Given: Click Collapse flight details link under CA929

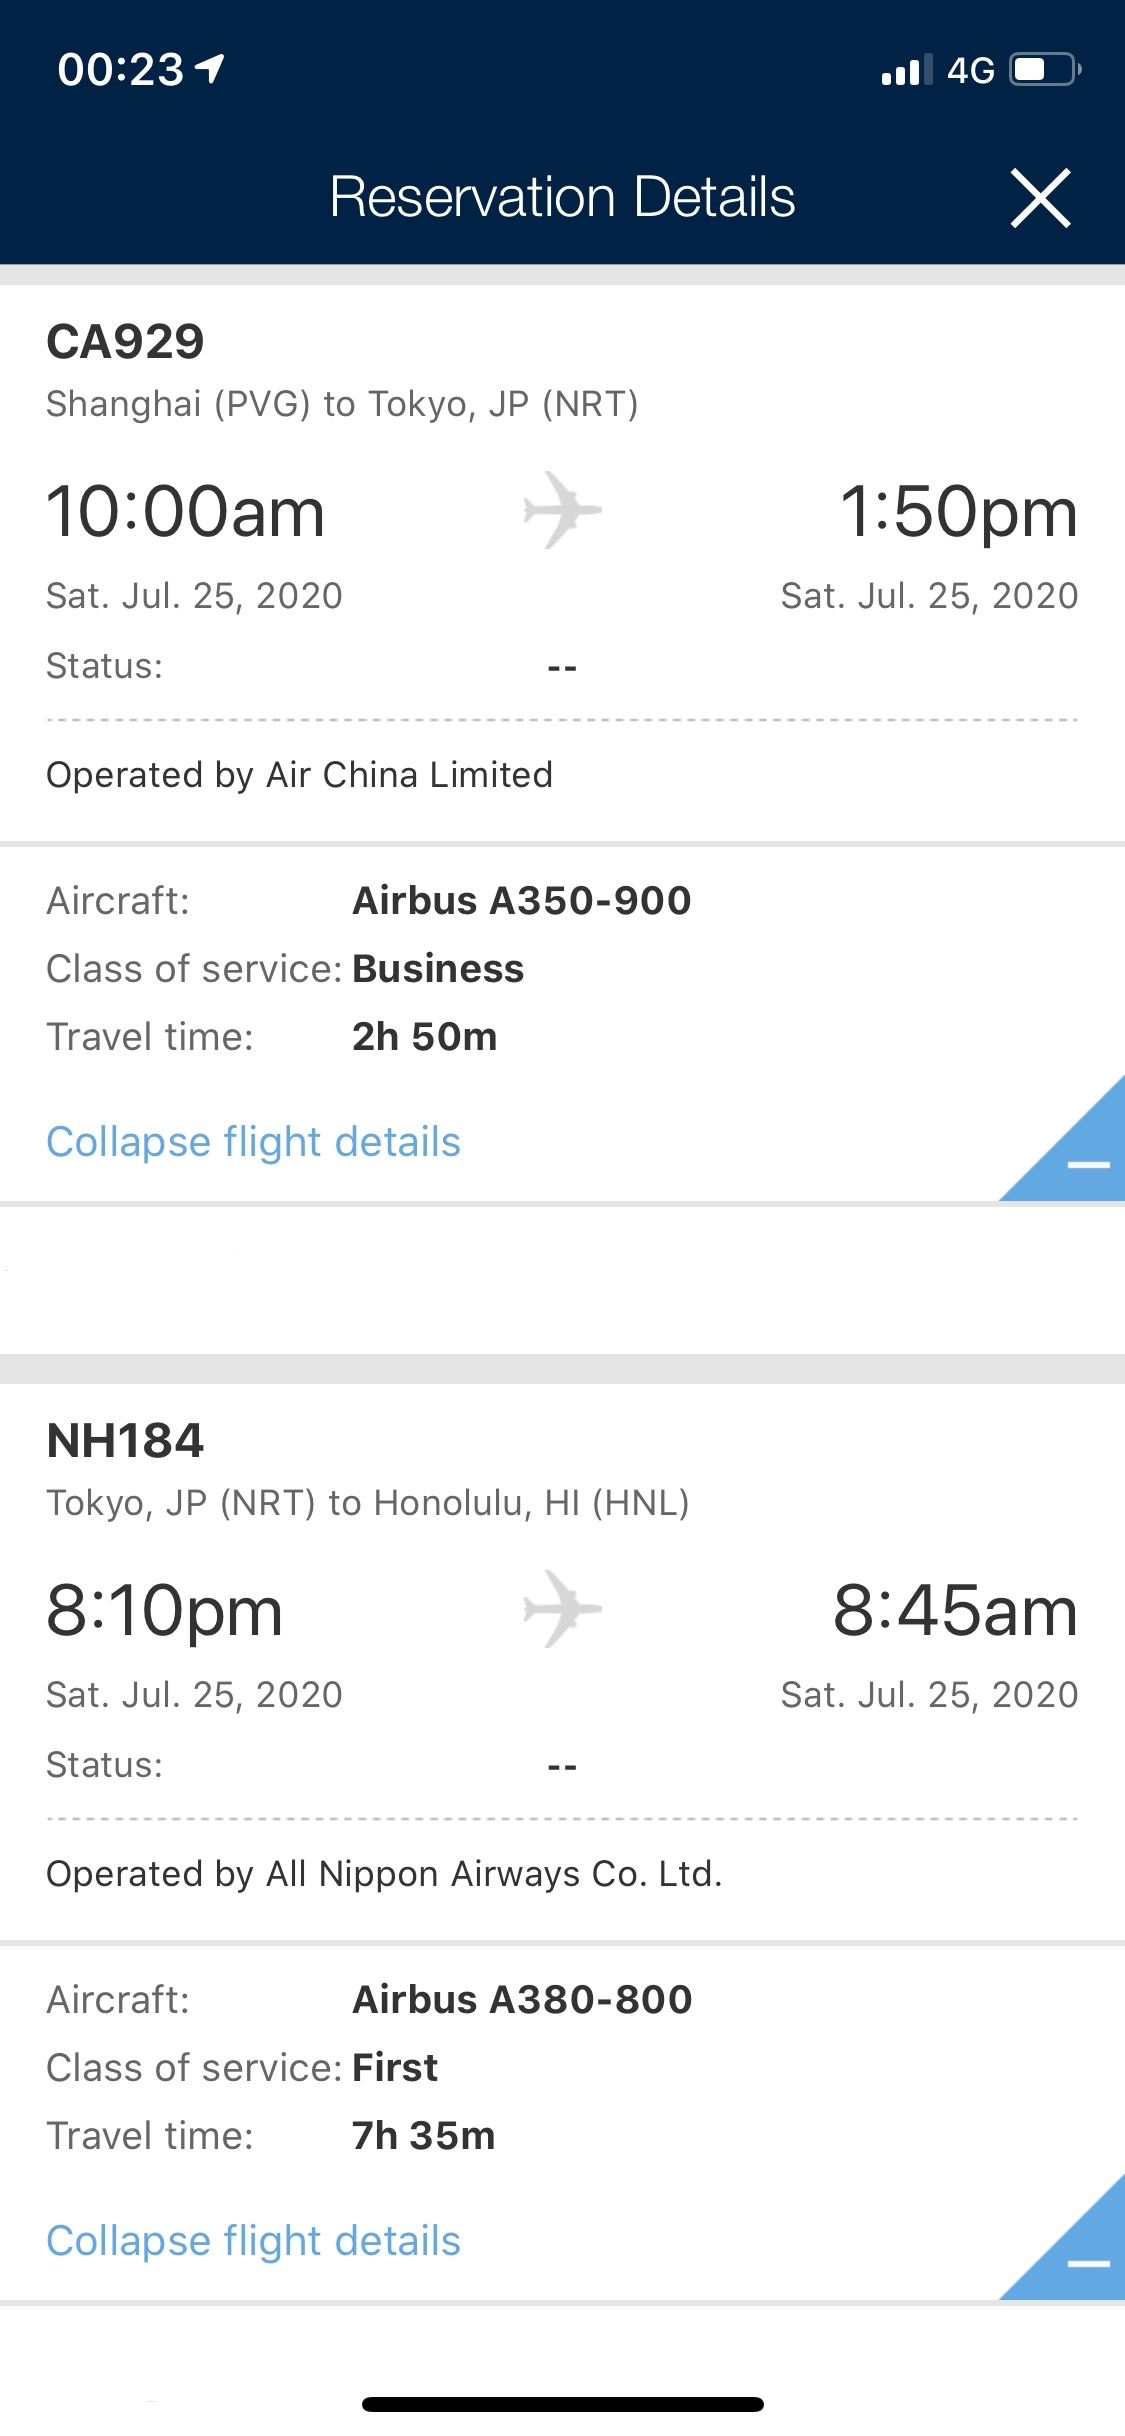Looking at the screenshot, I should [x=254, y=1142].
